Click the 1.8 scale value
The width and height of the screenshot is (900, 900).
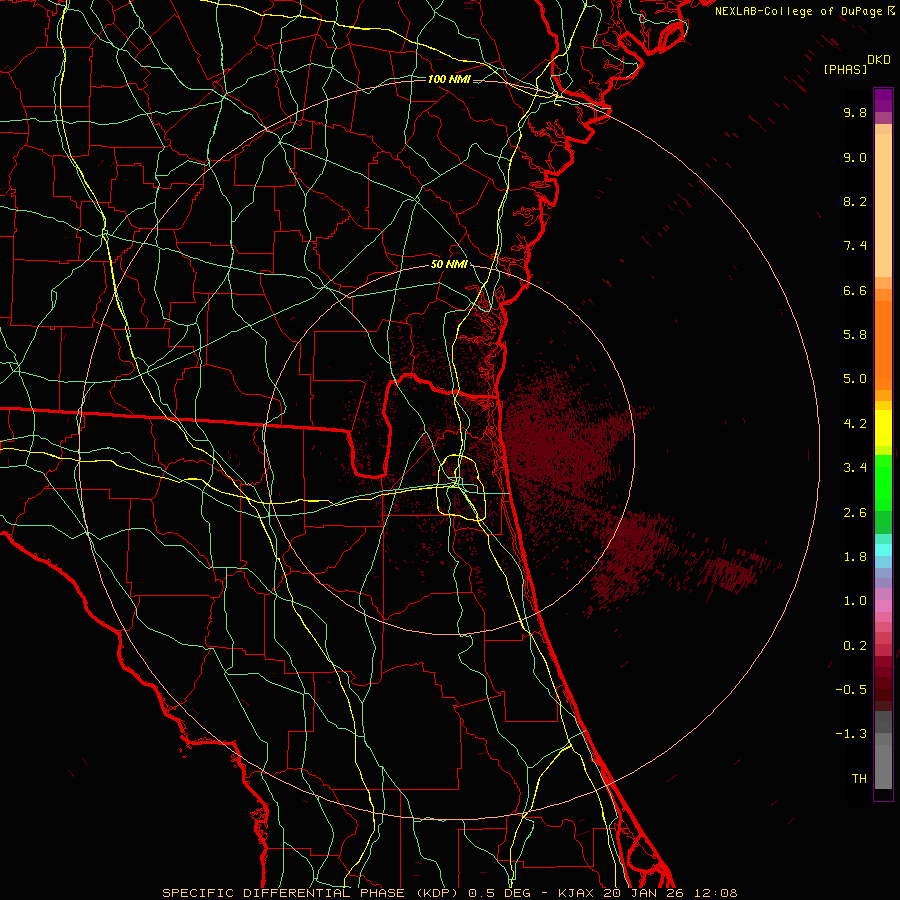coord(855,557)
